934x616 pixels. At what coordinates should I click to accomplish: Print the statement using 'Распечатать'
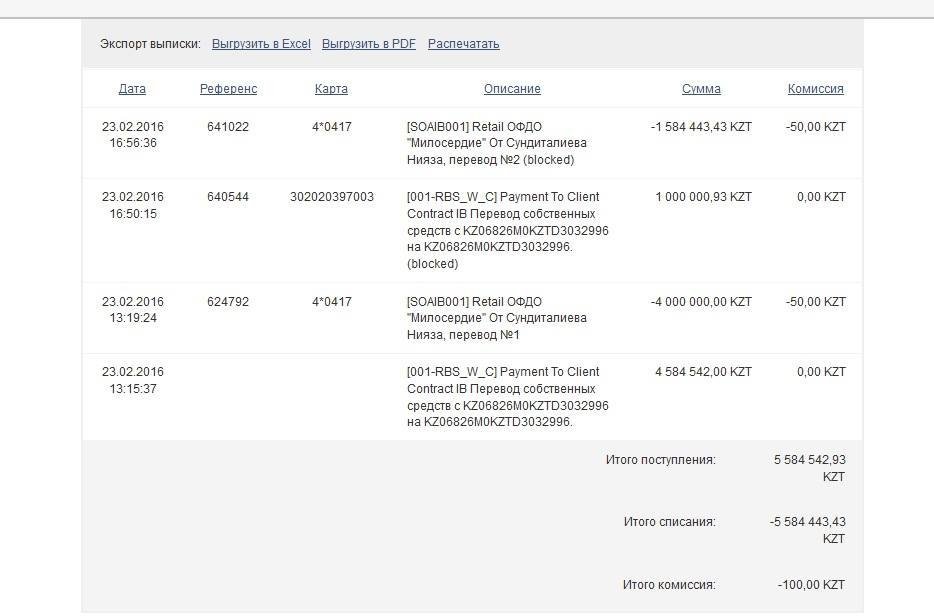pyautogui.click(x=463, y=44)
